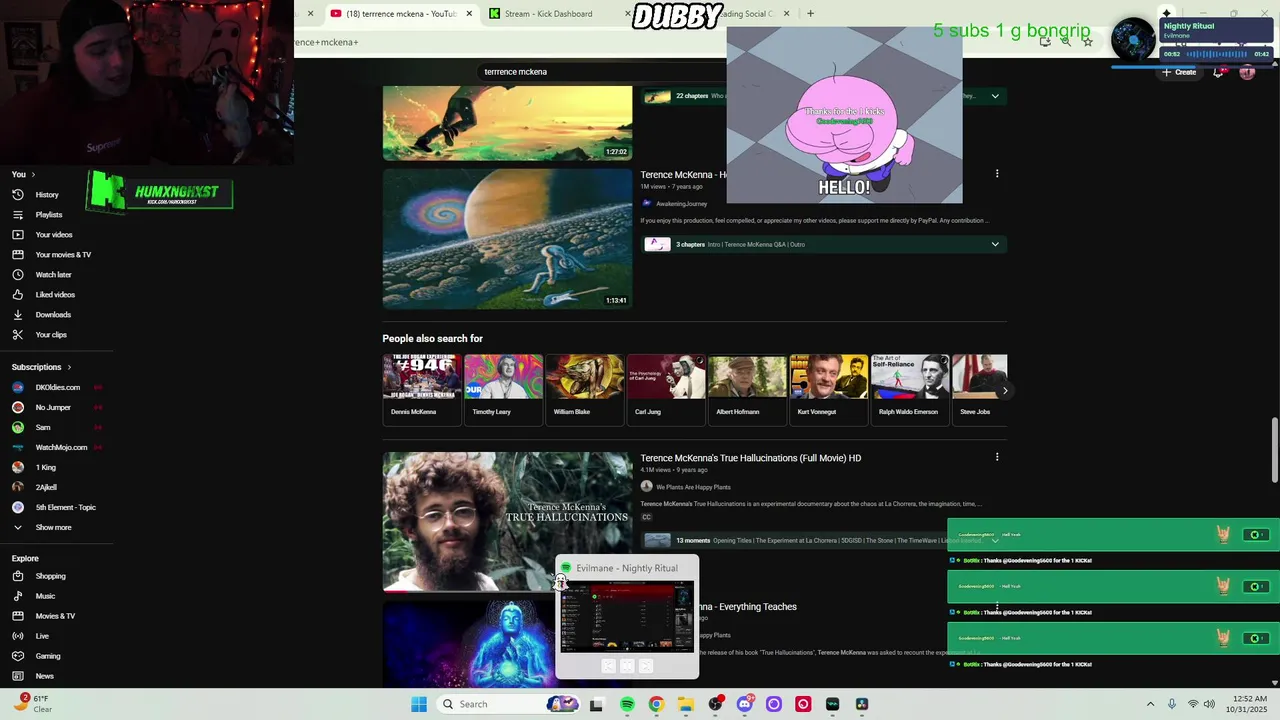The height and width of the screenshot is (720, 1280).
Task: Open Liked videos
Action: (55, 295)
